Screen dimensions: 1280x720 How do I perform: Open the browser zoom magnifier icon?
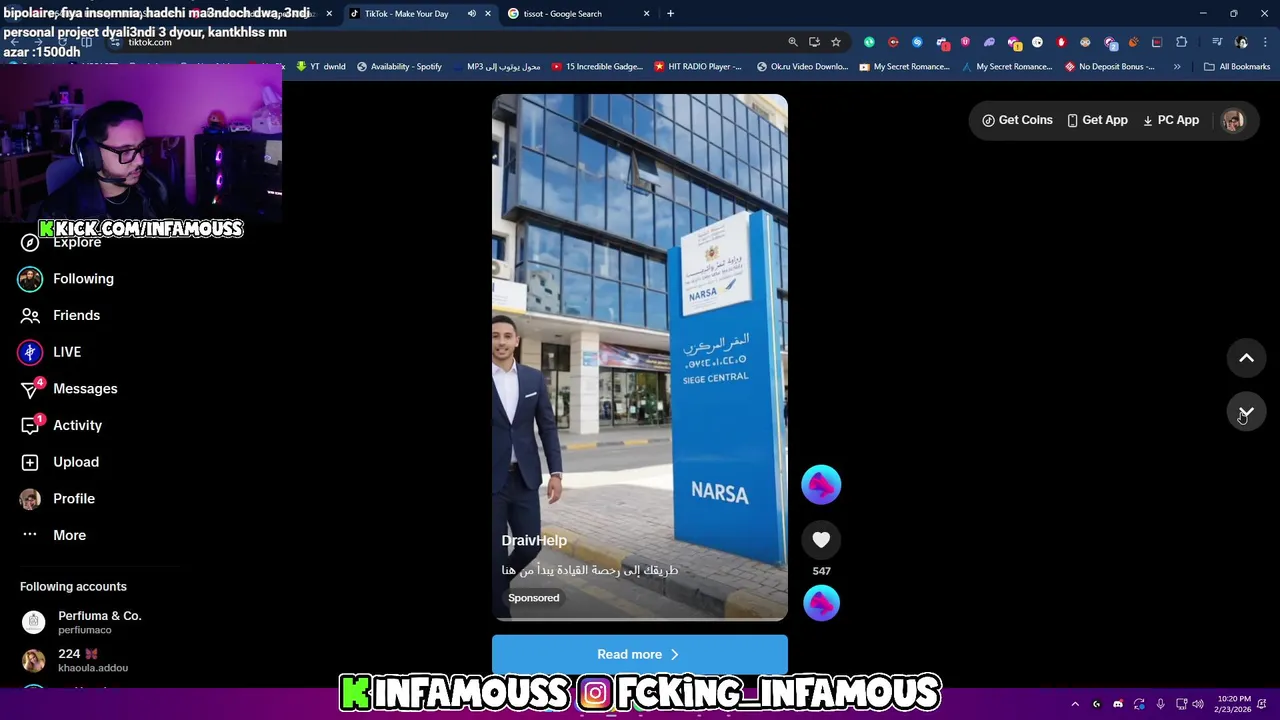[792, 42]
